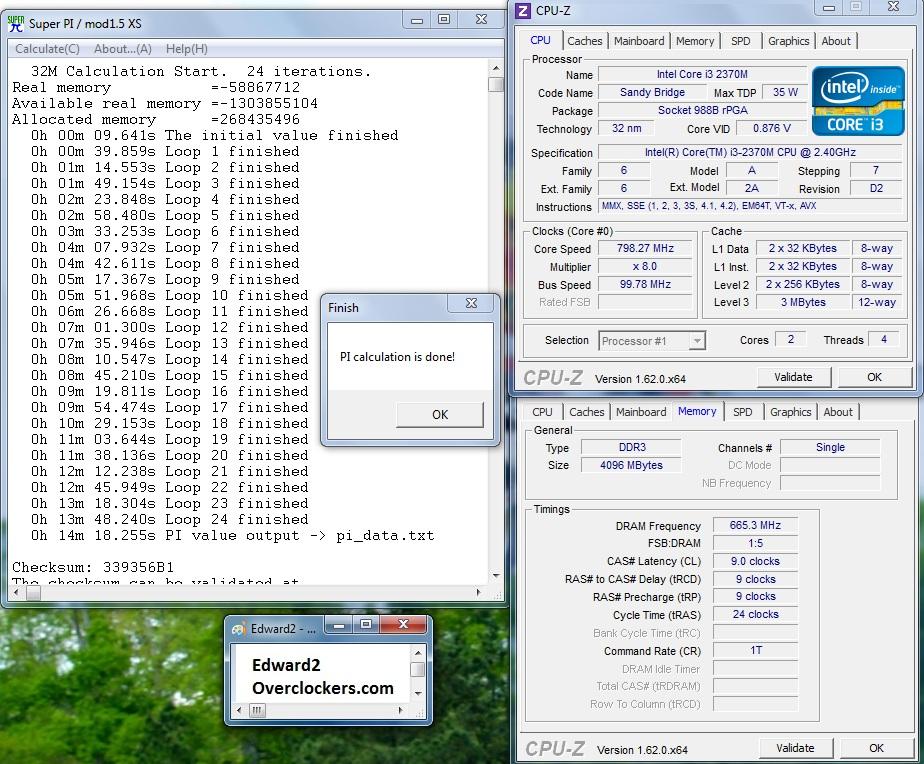Switch to Memory tab in upper CPU-Z window

pyautogui.click(x=695, y=41)
